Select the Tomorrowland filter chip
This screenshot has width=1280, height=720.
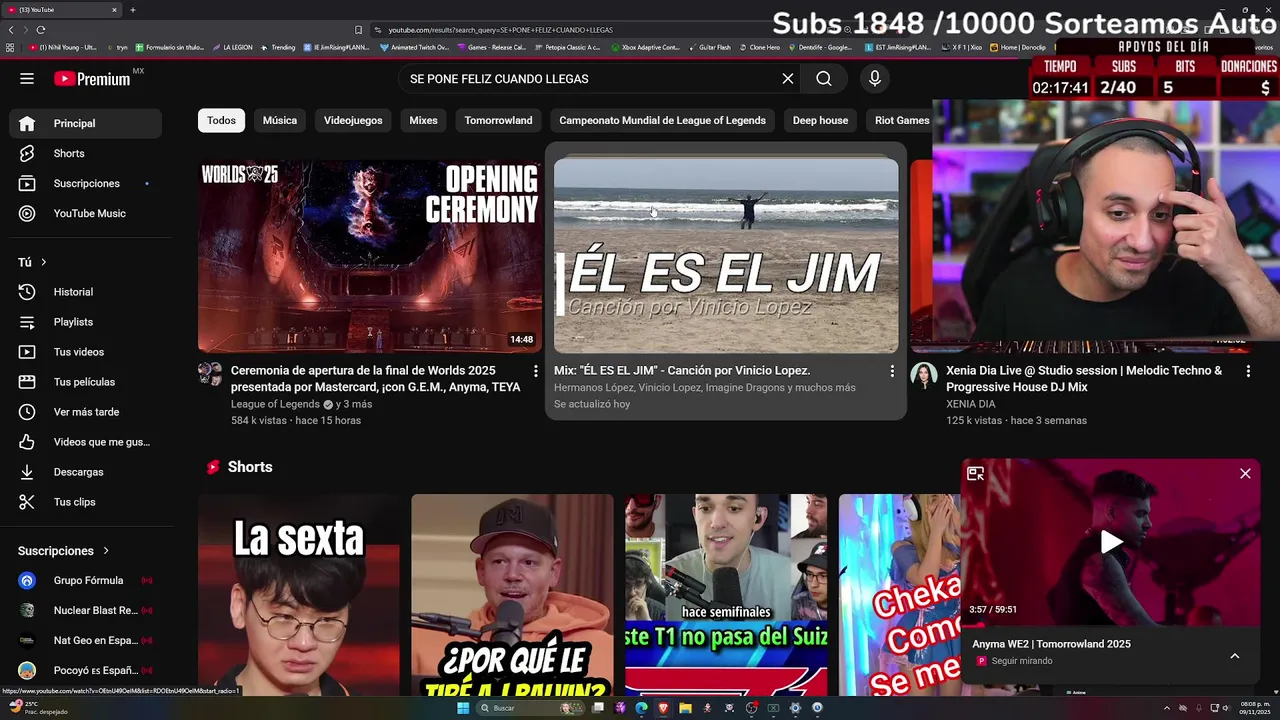pyautogui.click(x=498, y=120)
